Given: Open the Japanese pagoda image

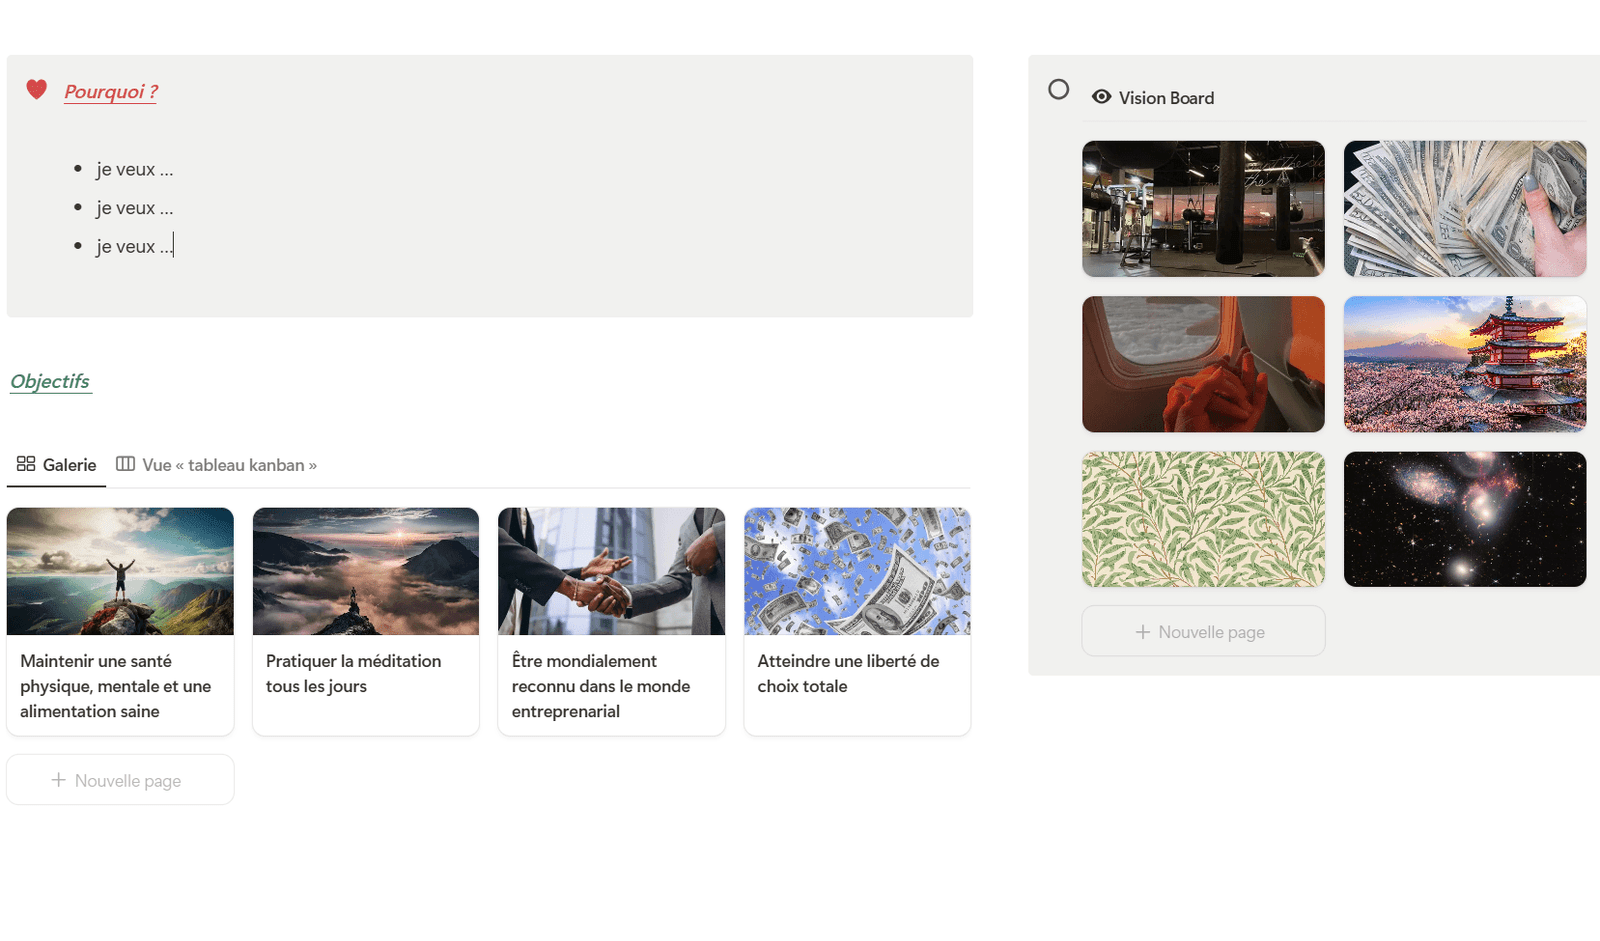Looking at the screenshot, I should point(1464,364).
